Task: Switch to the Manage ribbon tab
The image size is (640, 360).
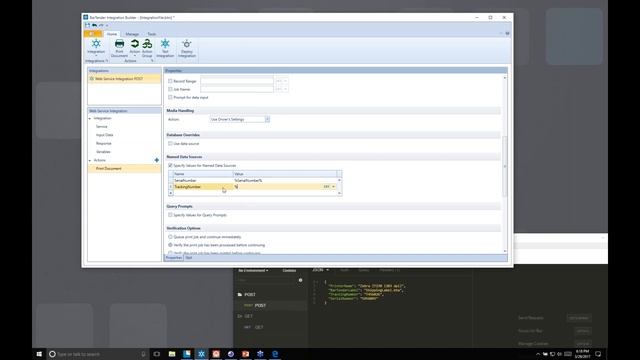Action: [132, 34]
